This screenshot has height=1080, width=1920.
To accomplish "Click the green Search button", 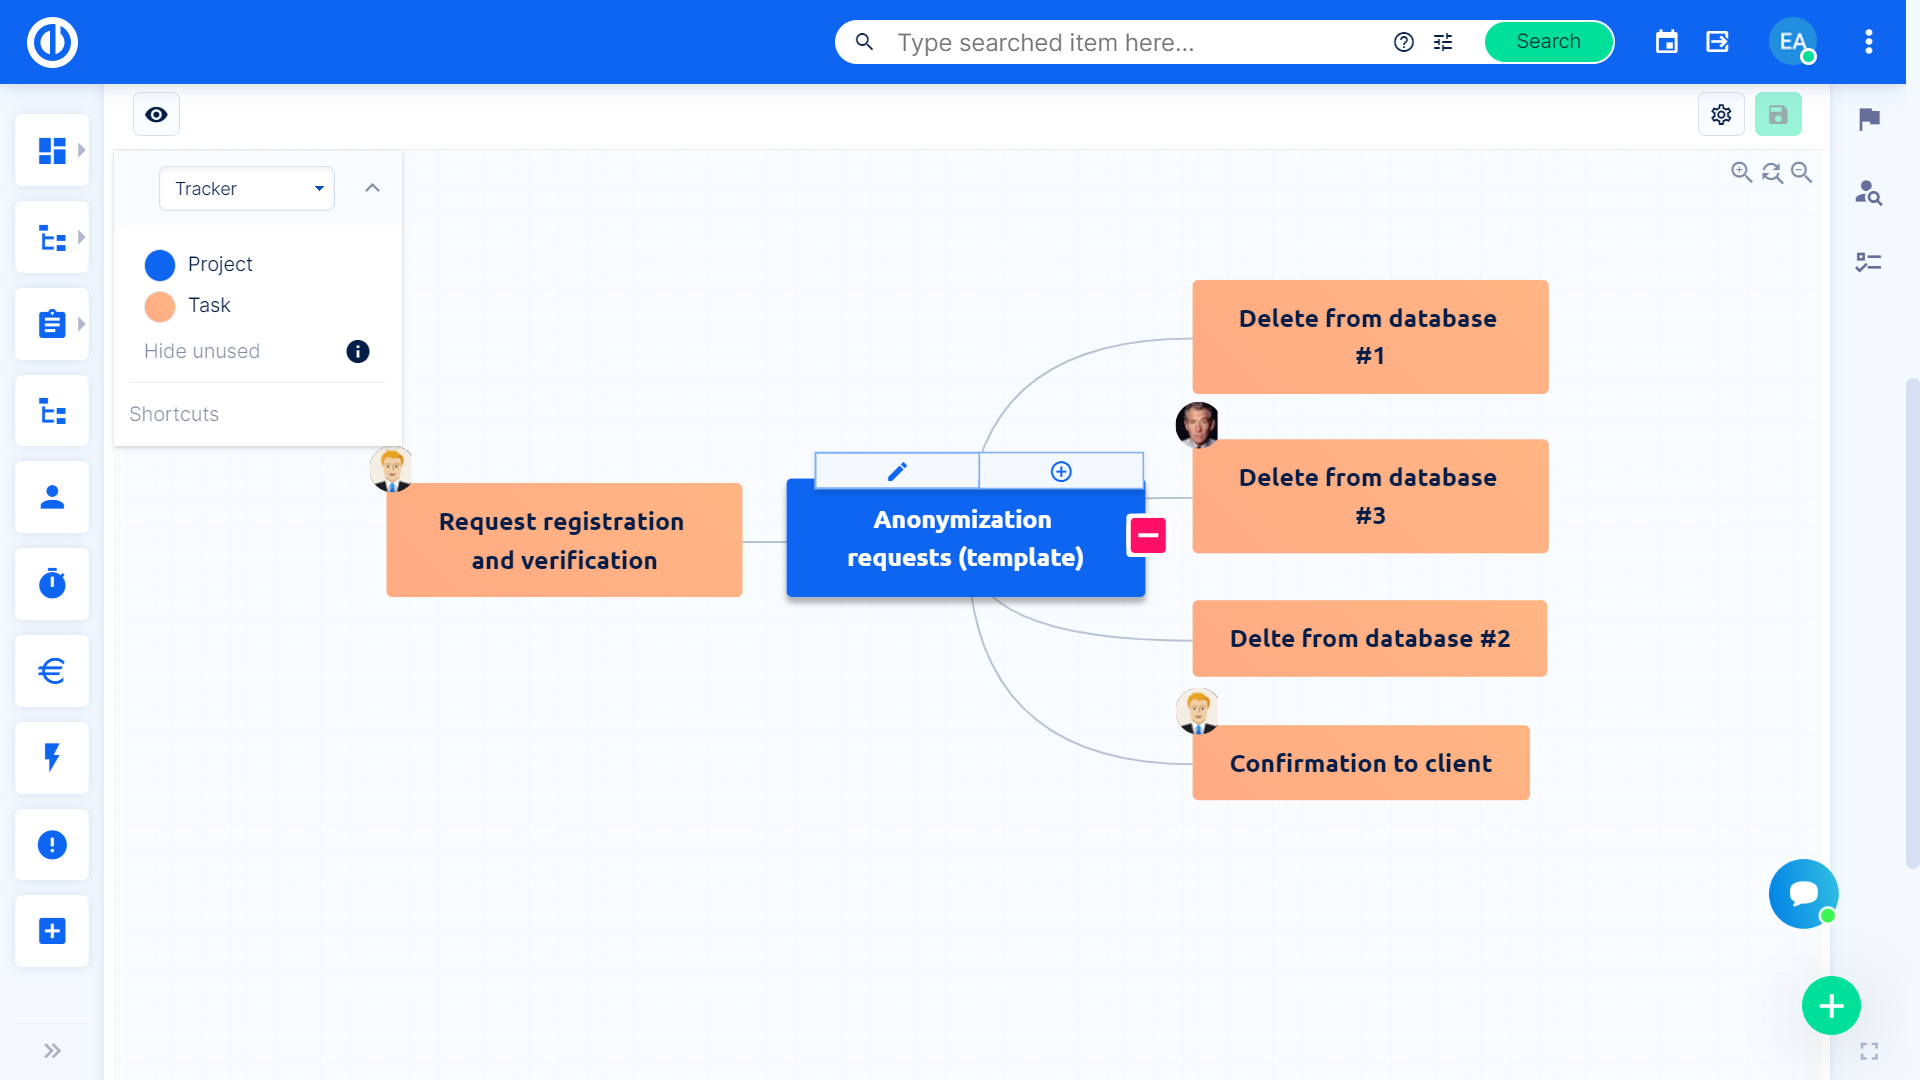I will click(x=1548, y=42).
